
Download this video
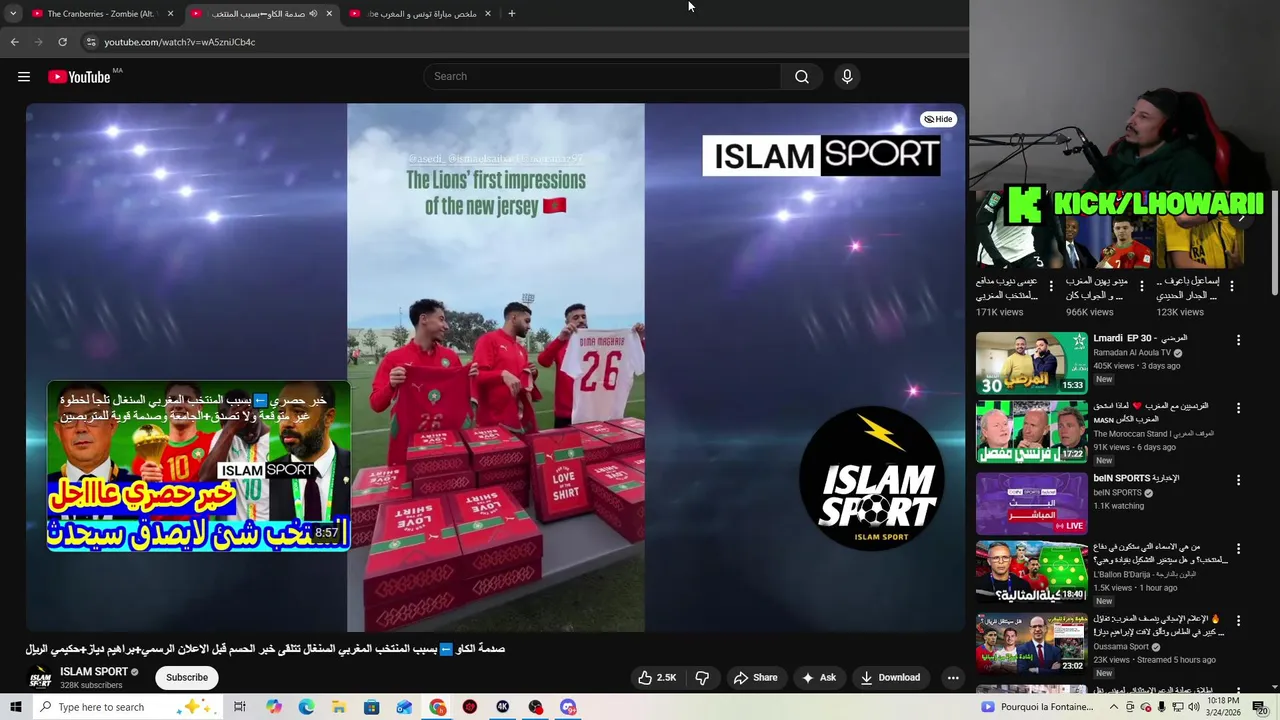point(890,677)
